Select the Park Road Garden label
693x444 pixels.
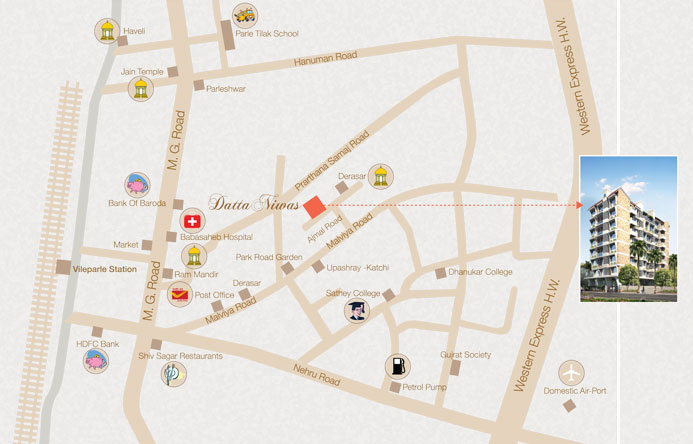click(x=269, y=257)
